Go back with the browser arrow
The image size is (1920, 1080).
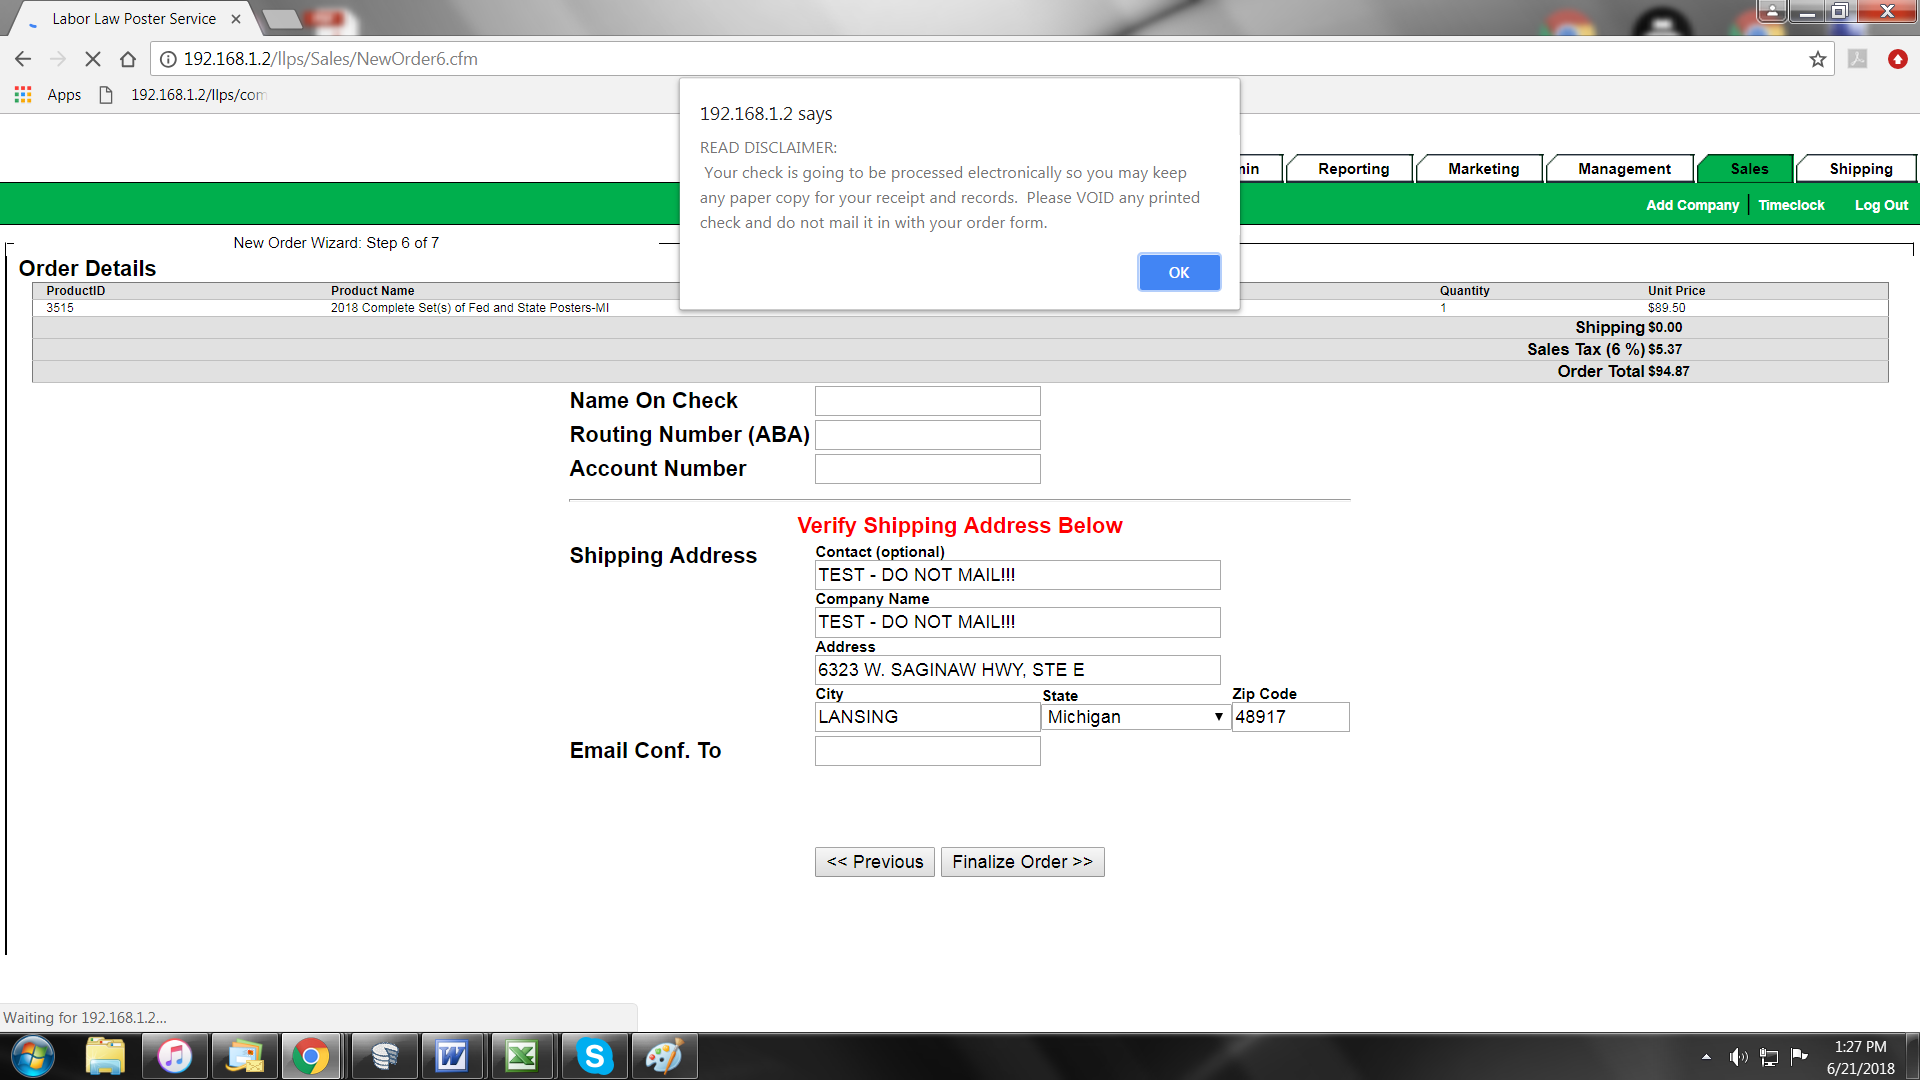(x=23, y=59)
